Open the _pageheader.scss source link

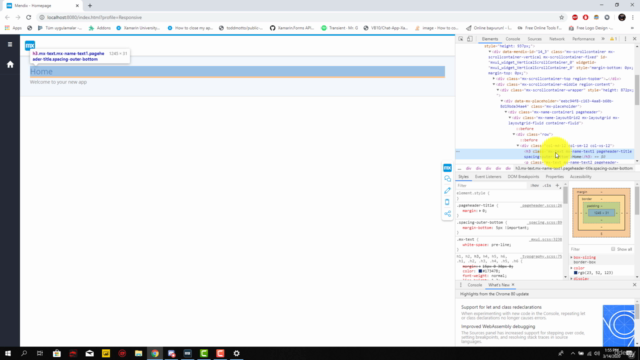click(542, 205)
